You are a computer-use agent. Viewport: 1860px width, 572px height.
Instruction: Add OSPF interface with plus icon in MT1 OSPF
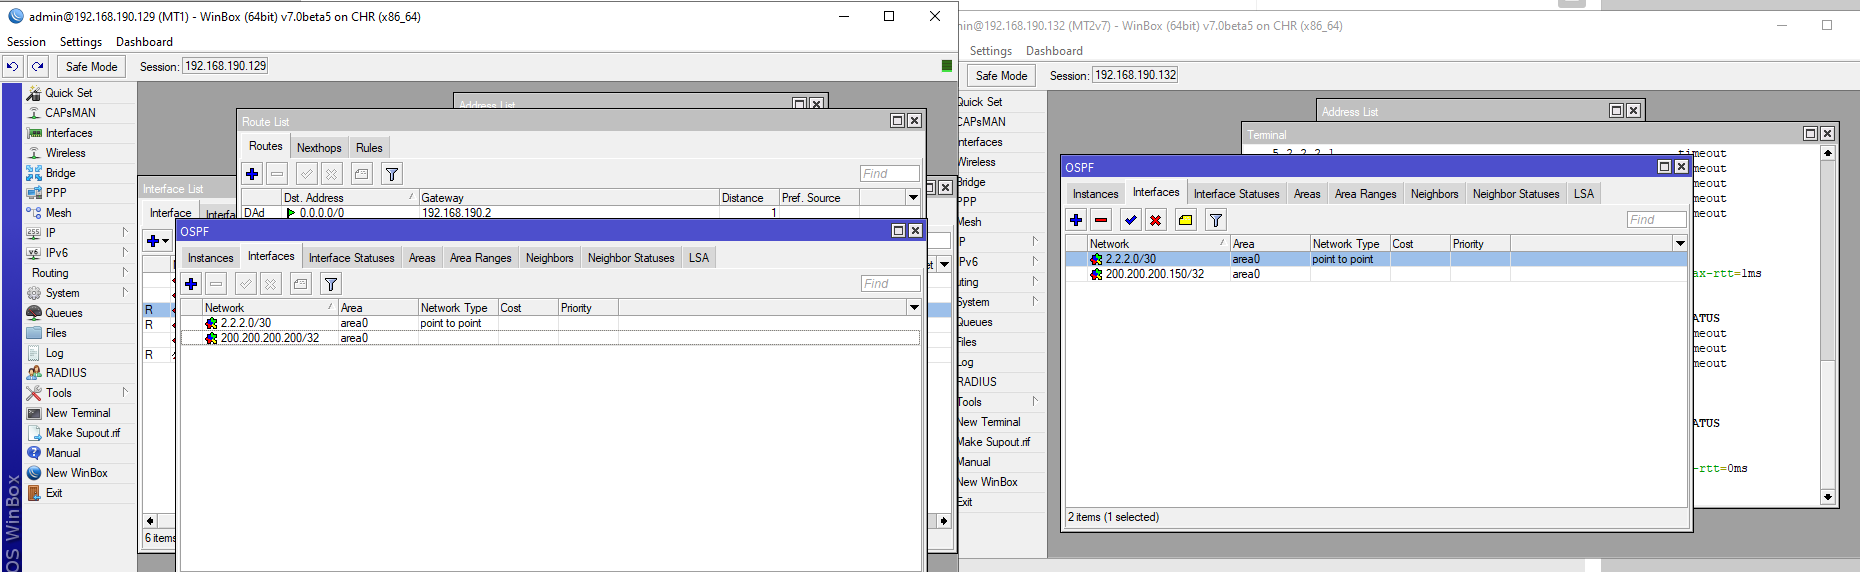[x=191, y=283]
